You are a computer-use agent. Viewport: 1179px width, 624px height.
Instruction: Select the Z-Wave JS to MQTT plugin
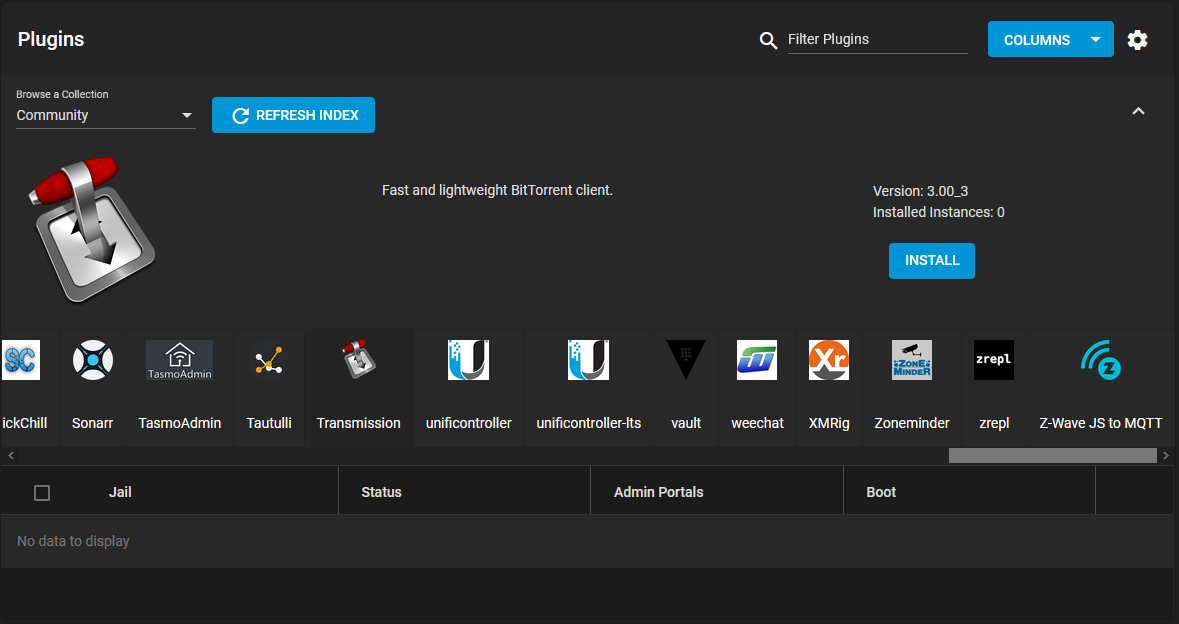pos(1101,389)
